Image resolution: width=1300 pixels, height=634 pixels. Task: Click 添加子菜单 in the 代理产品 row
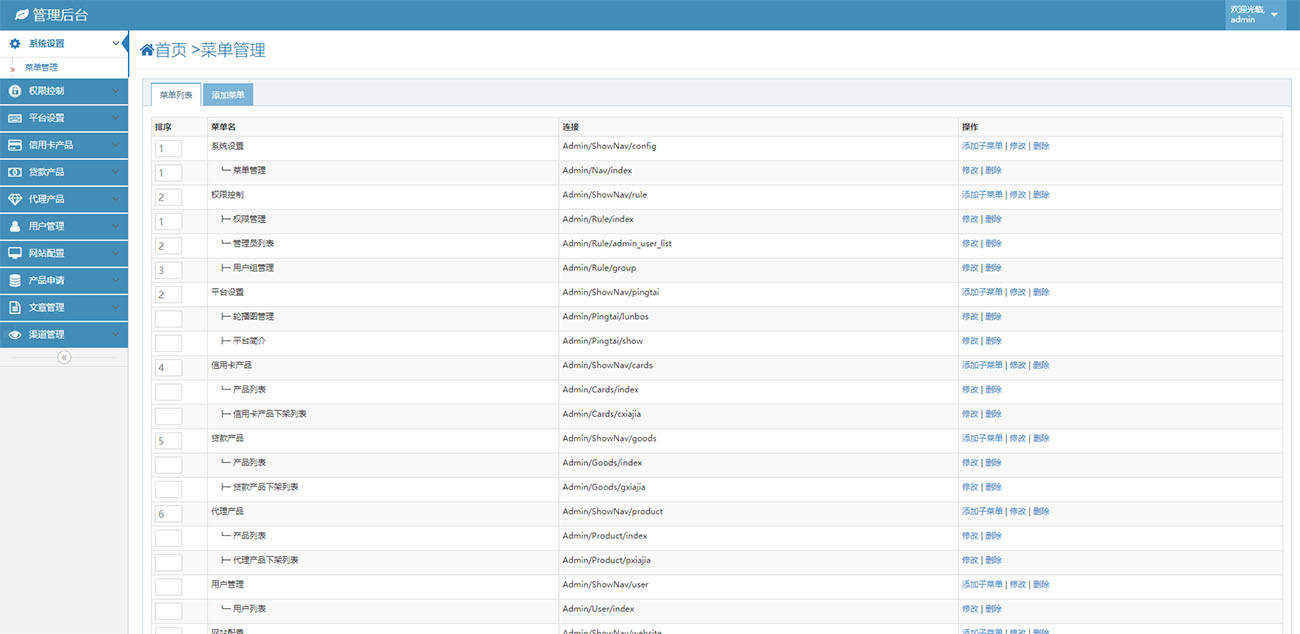[x=982, y=511]
